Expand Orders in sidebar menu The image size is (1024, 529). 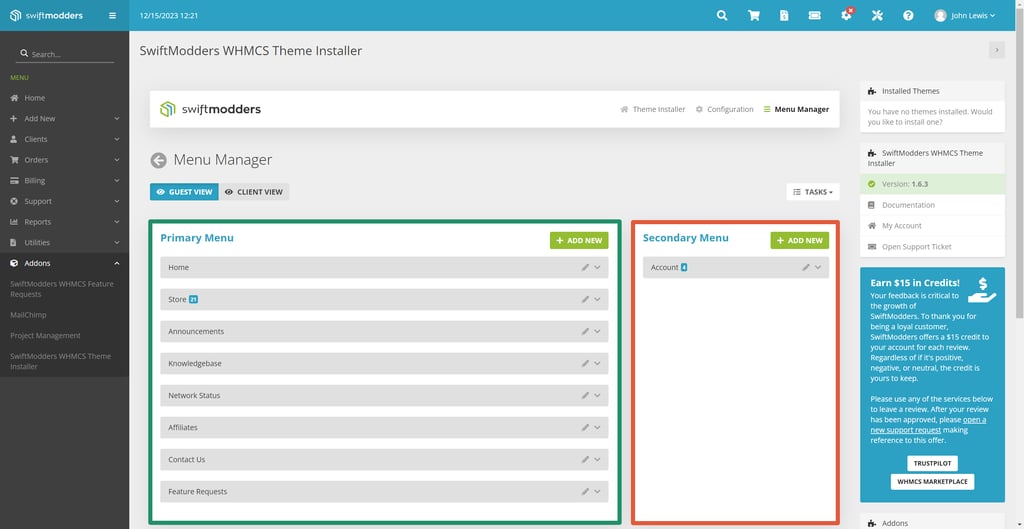(65, 160)
